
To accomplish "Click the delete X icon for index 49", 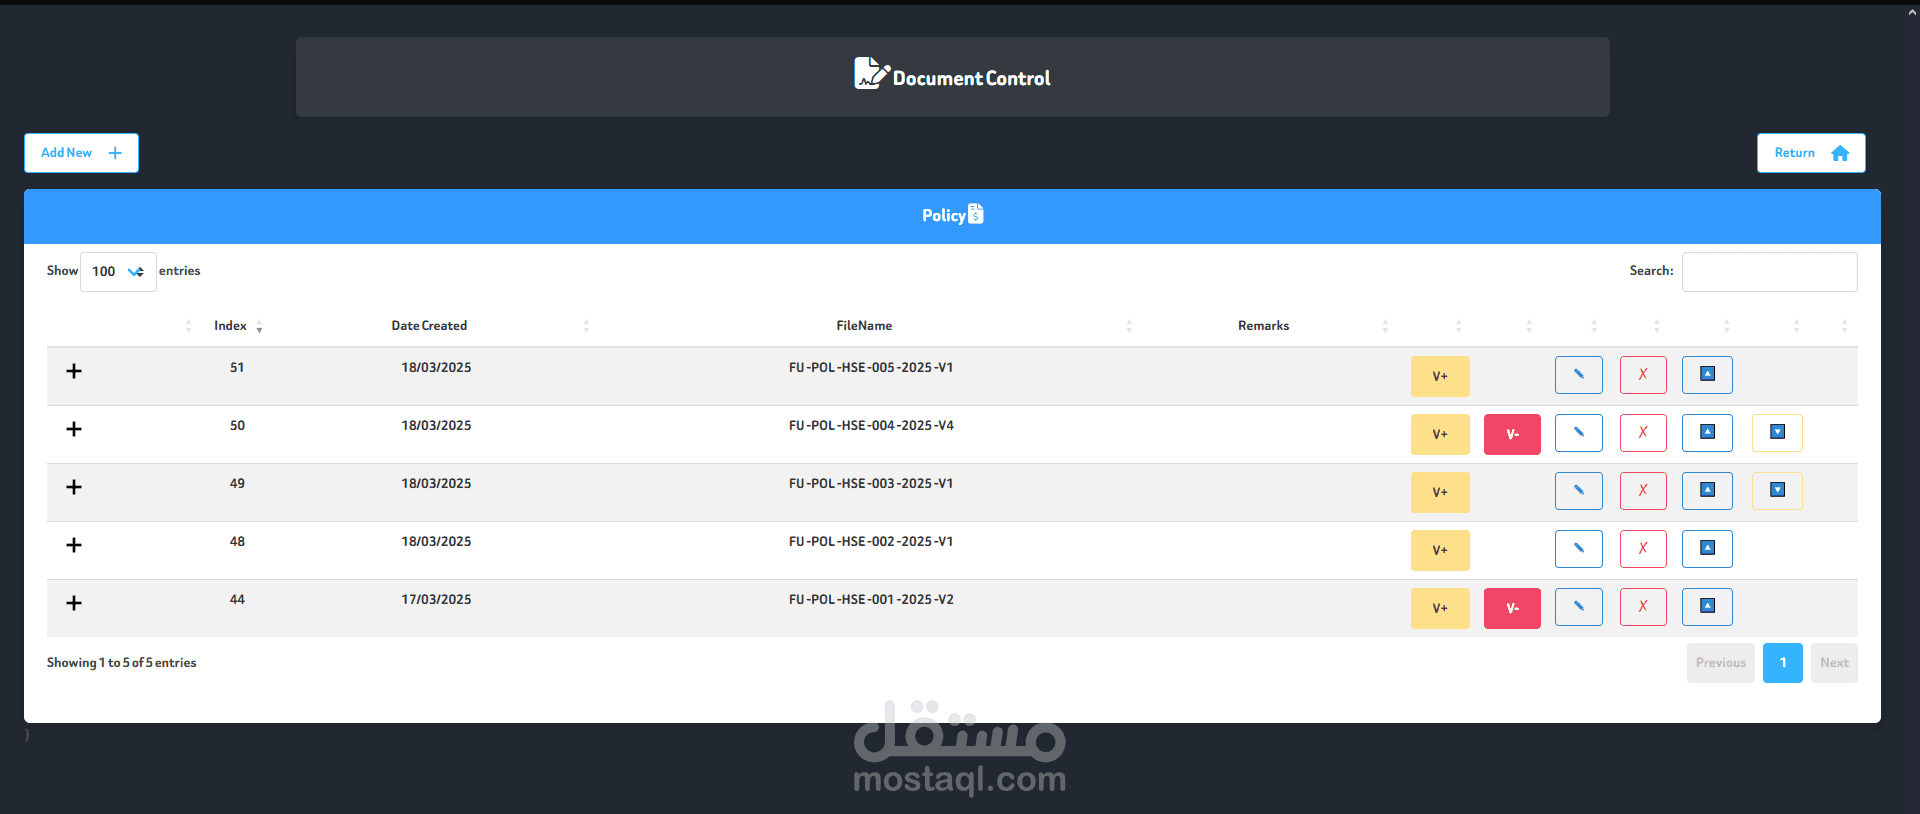I will coord(1643,491).
